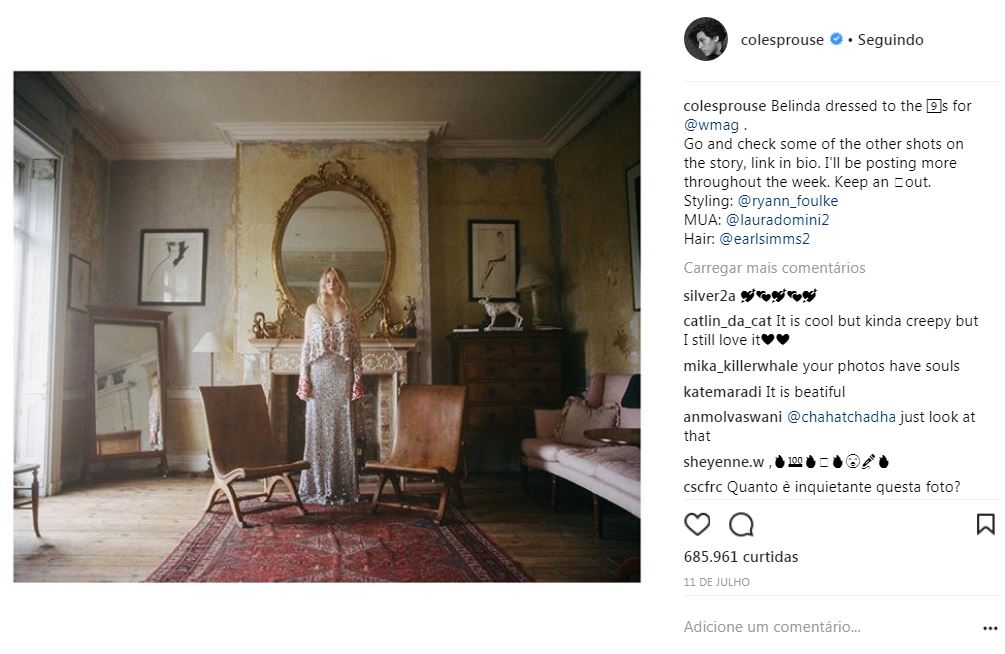
Task: Open the comment bubble icon
Action: point(741,524)
